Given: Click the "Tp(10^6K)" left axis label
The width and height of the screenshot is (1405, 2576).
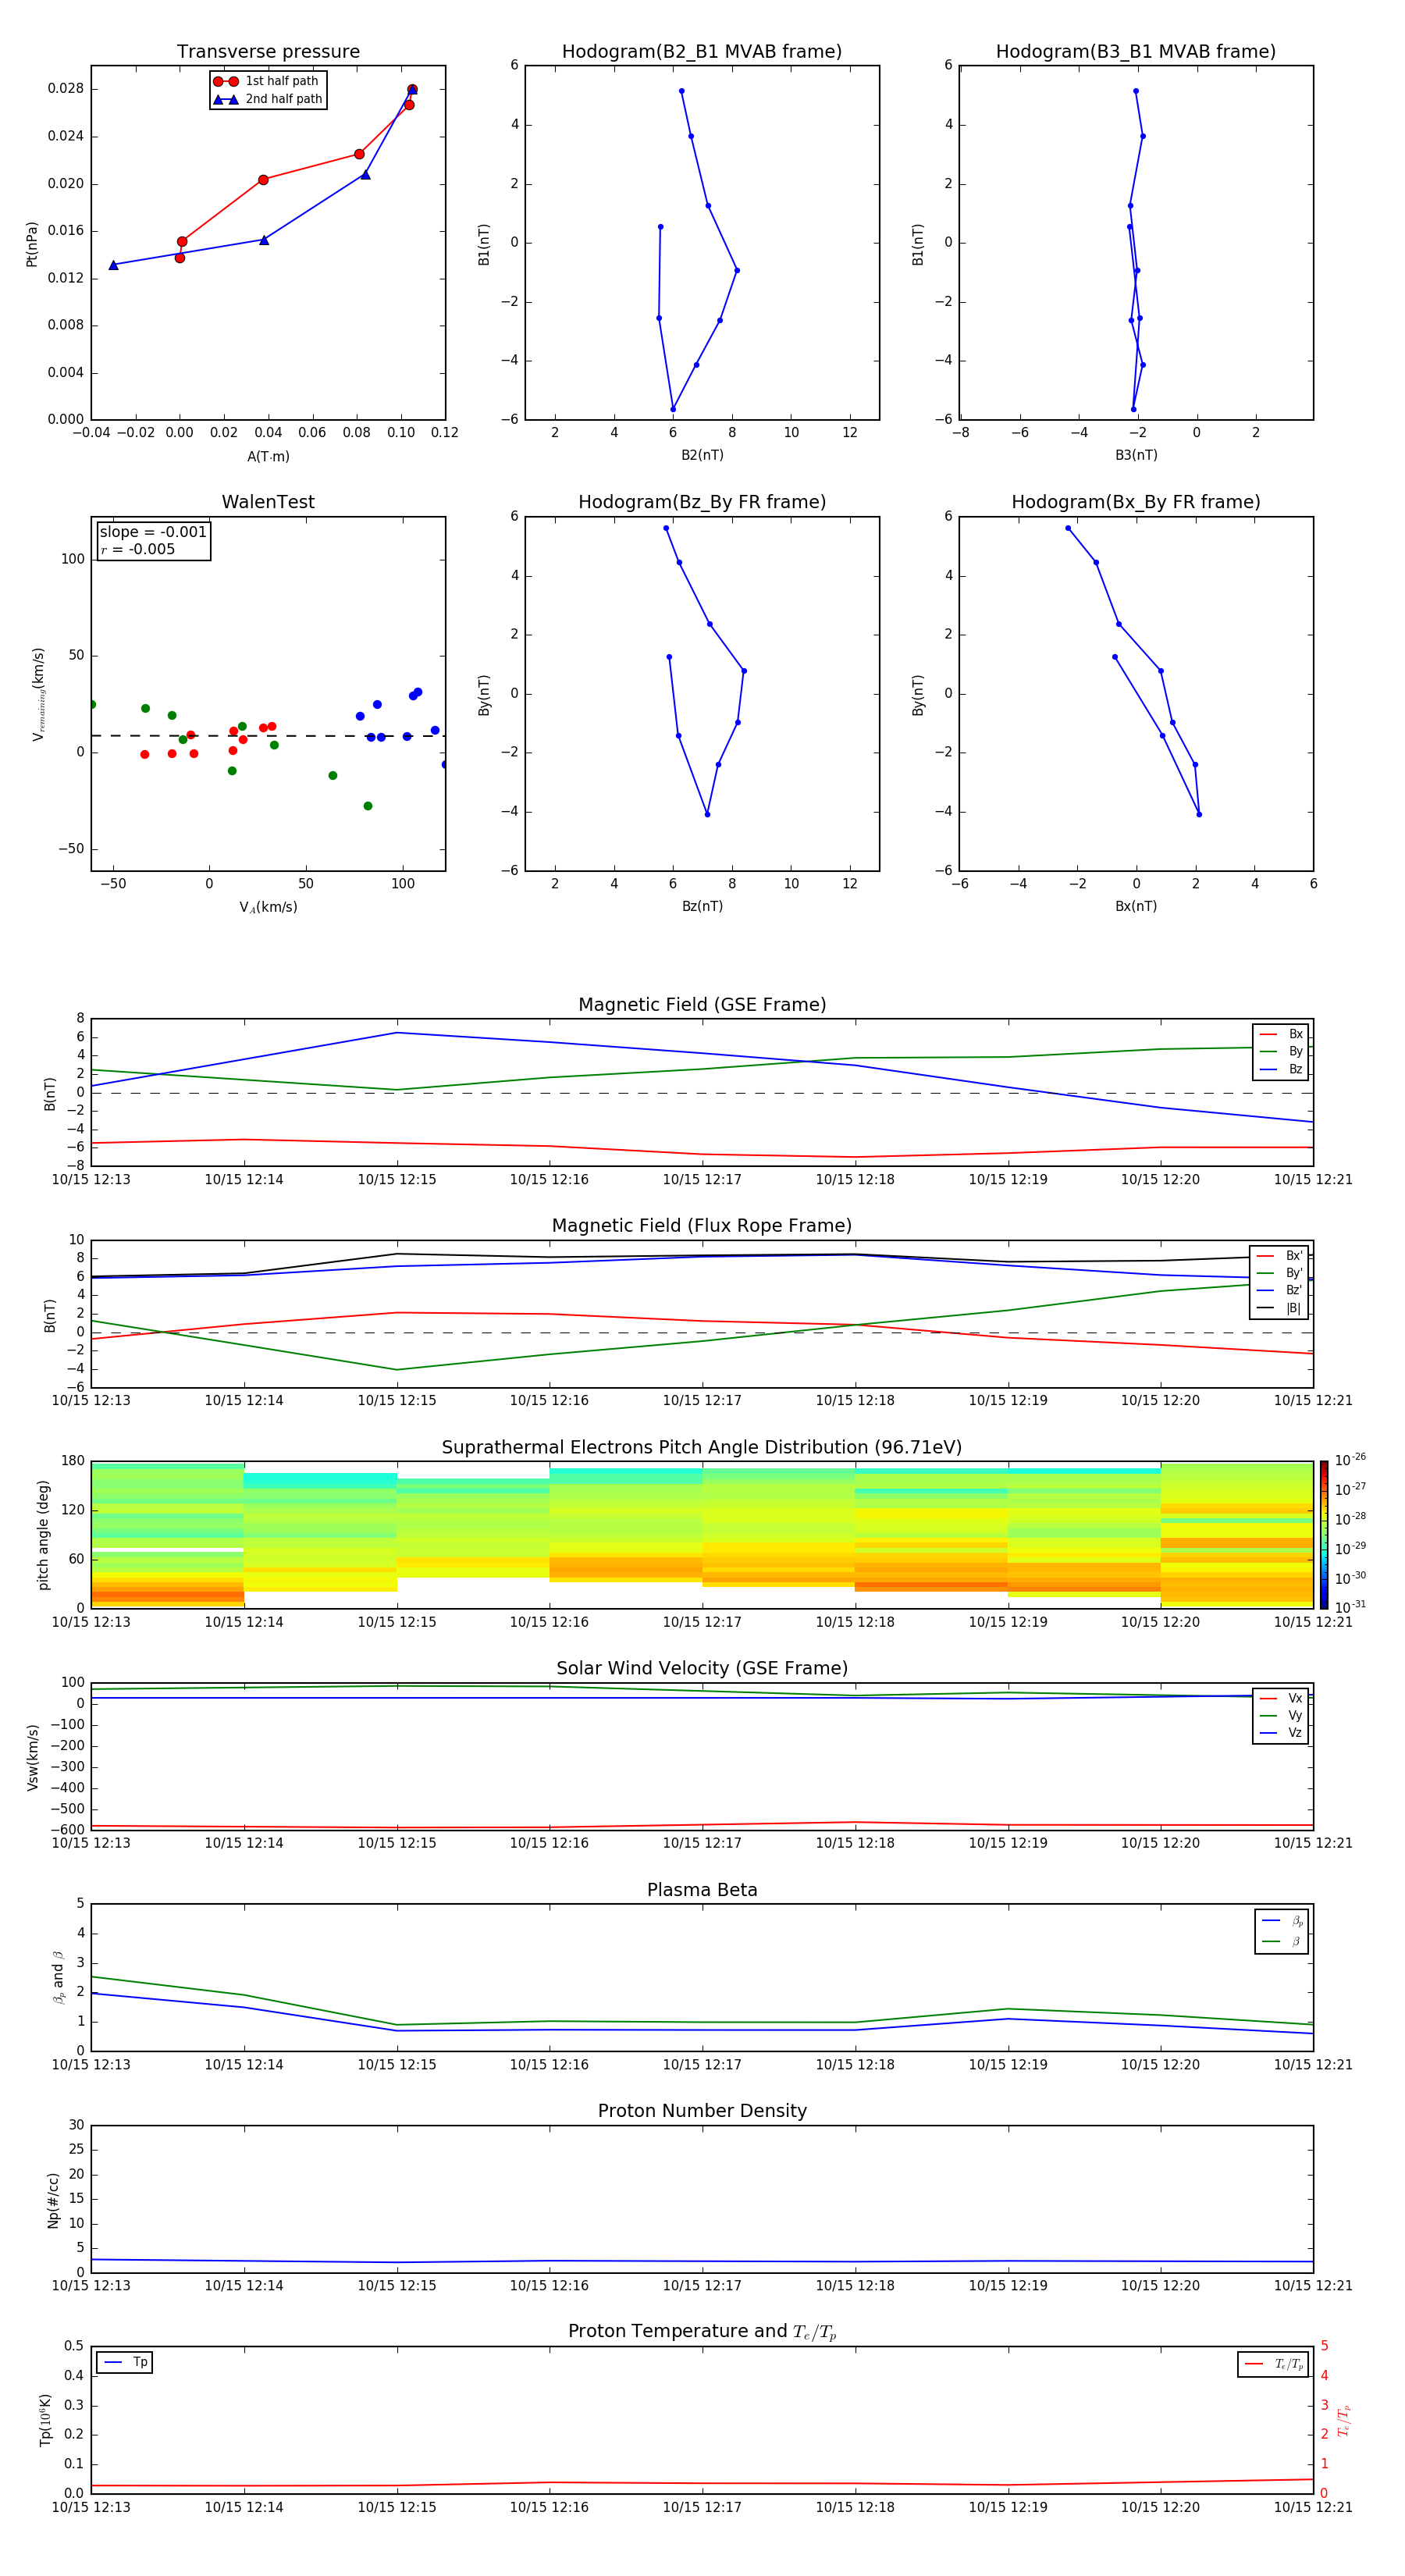Looking at the screenshot, I should (x=45, y=2420).
